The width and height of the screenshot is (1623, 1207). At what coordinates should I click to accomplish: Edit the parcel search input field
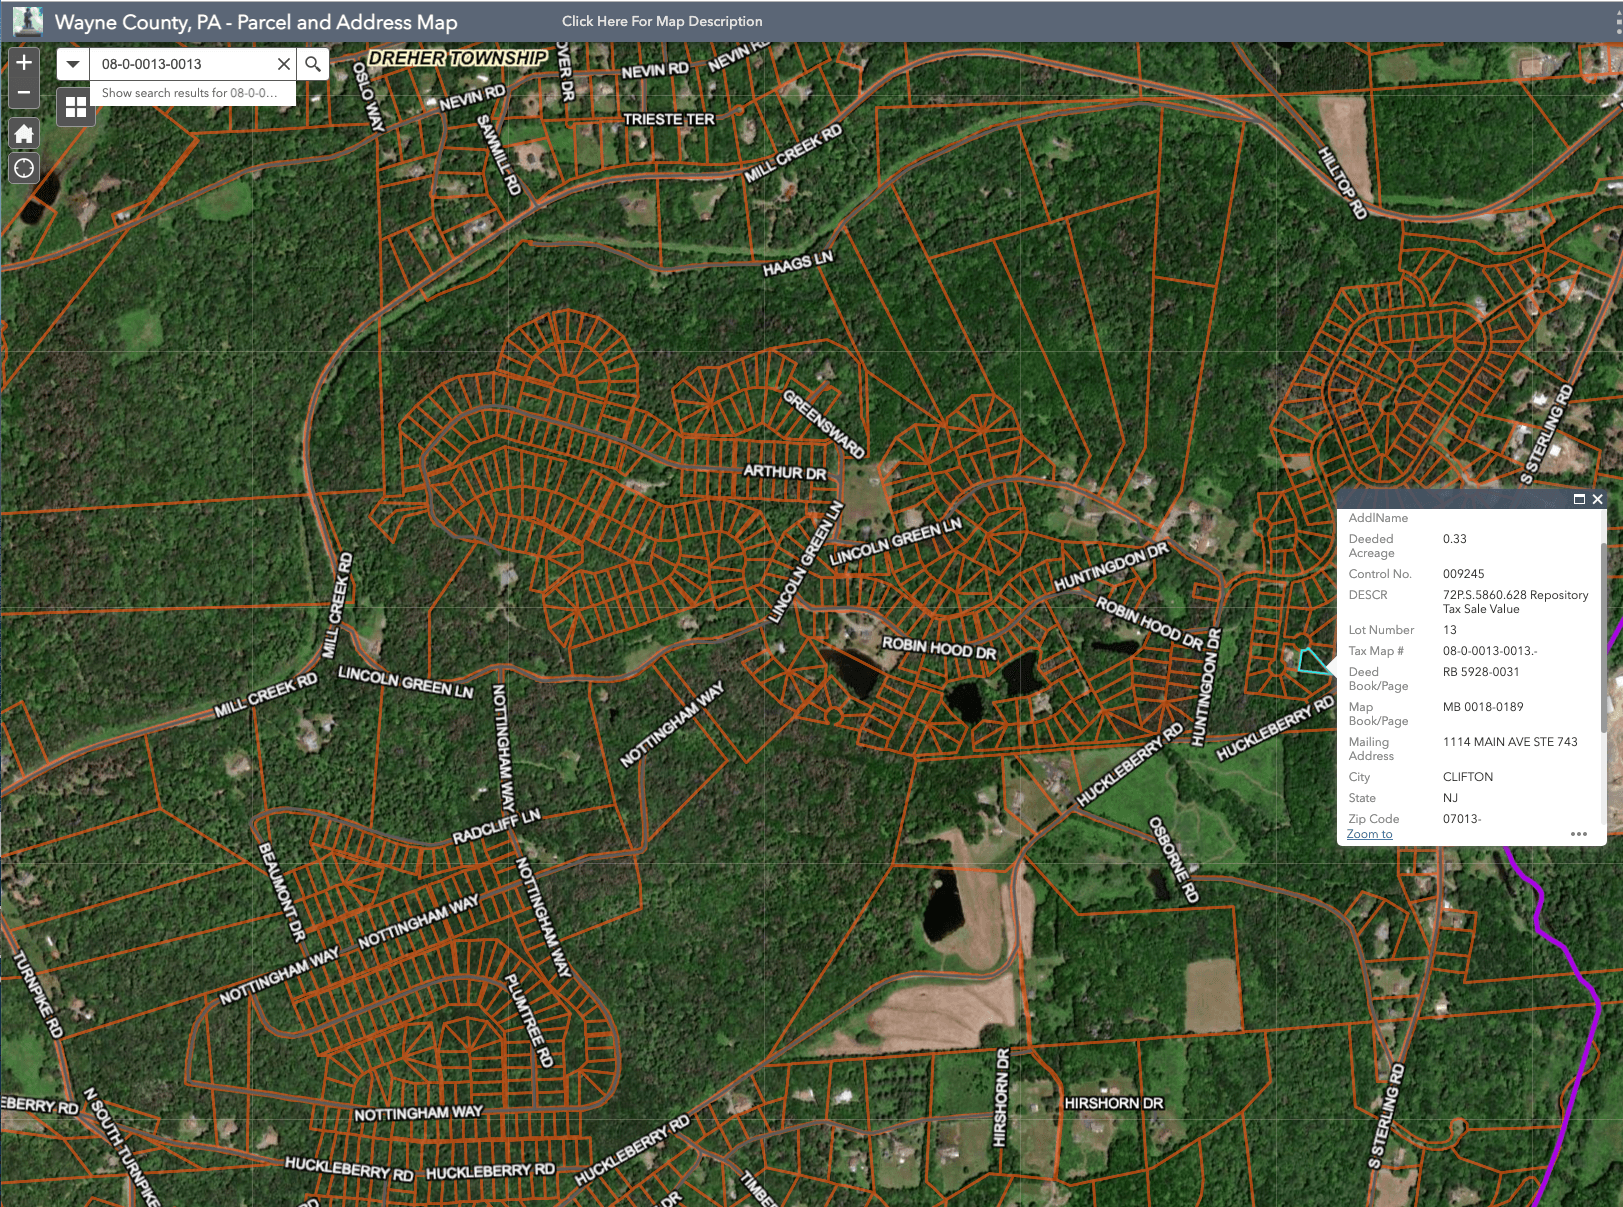click(x=183, y=64)
